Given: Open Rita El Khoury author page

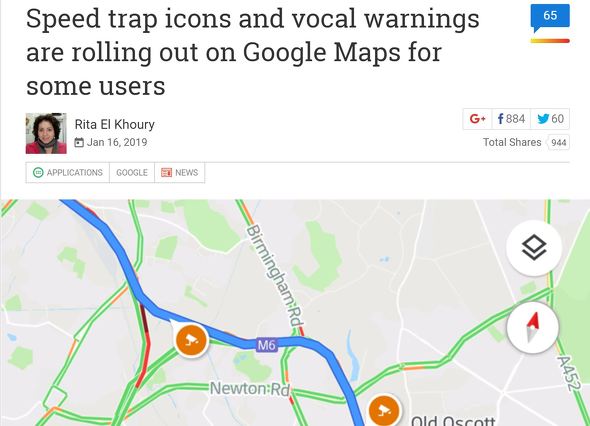Looking at the screenshot, I should [x=115, y=124].
